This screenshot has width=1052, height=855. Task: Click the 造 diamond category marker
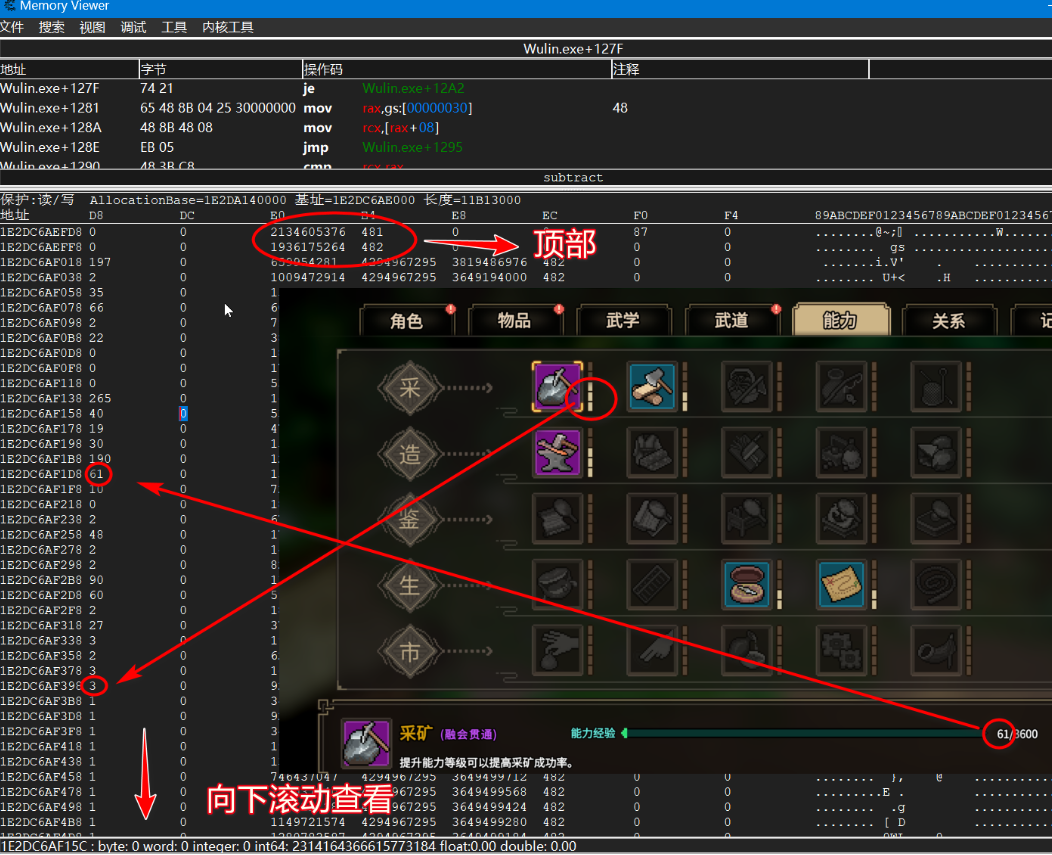(x=410, y=454)
